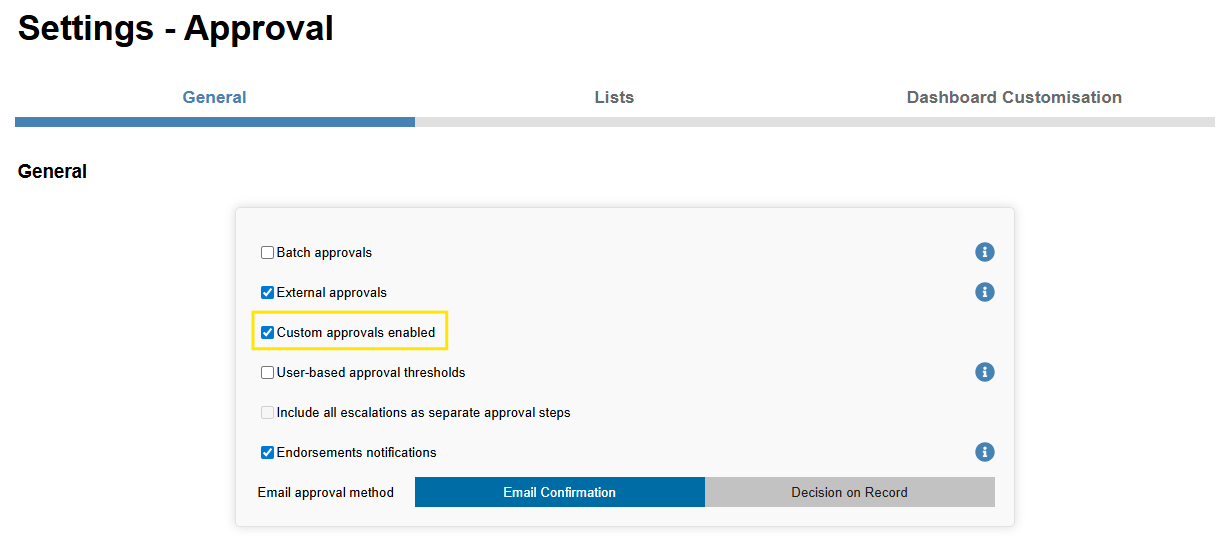Show info tooltip for External approvals

[985, 292]
